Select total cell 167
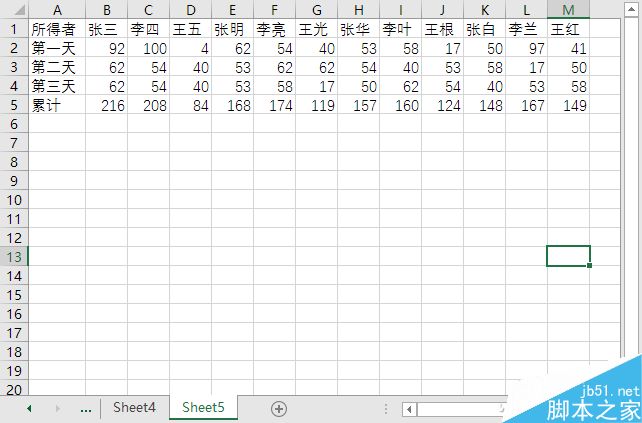This screenshot has width=642, height=423. point(527,105)
